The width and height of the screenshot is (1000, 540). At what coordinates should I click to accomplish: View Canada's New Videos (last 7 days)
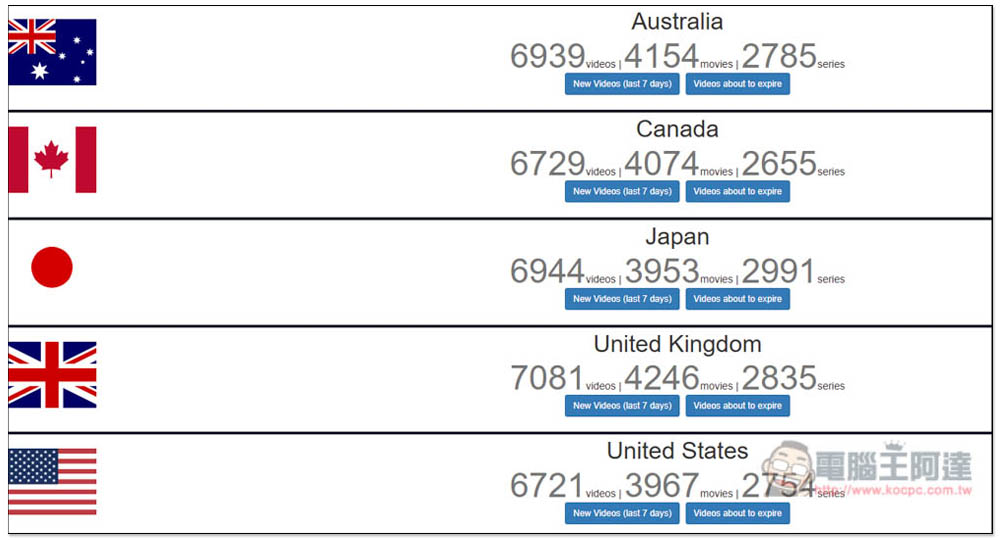pyautogui.click(x=622, y=191)
